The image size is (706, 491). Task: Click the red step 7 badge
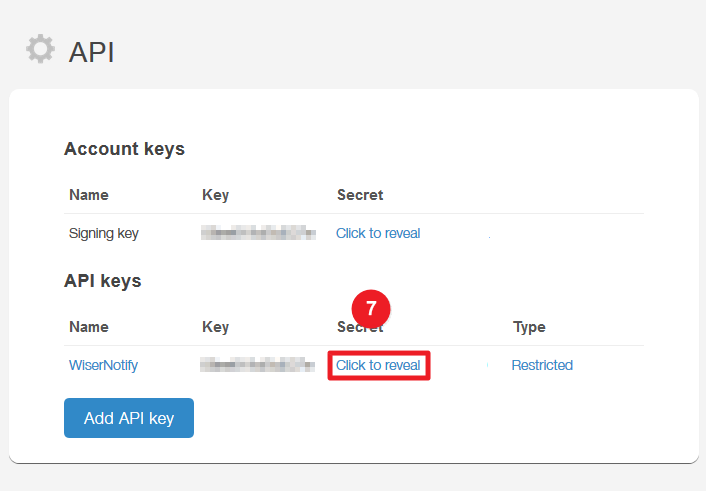[x=371, y=309]
